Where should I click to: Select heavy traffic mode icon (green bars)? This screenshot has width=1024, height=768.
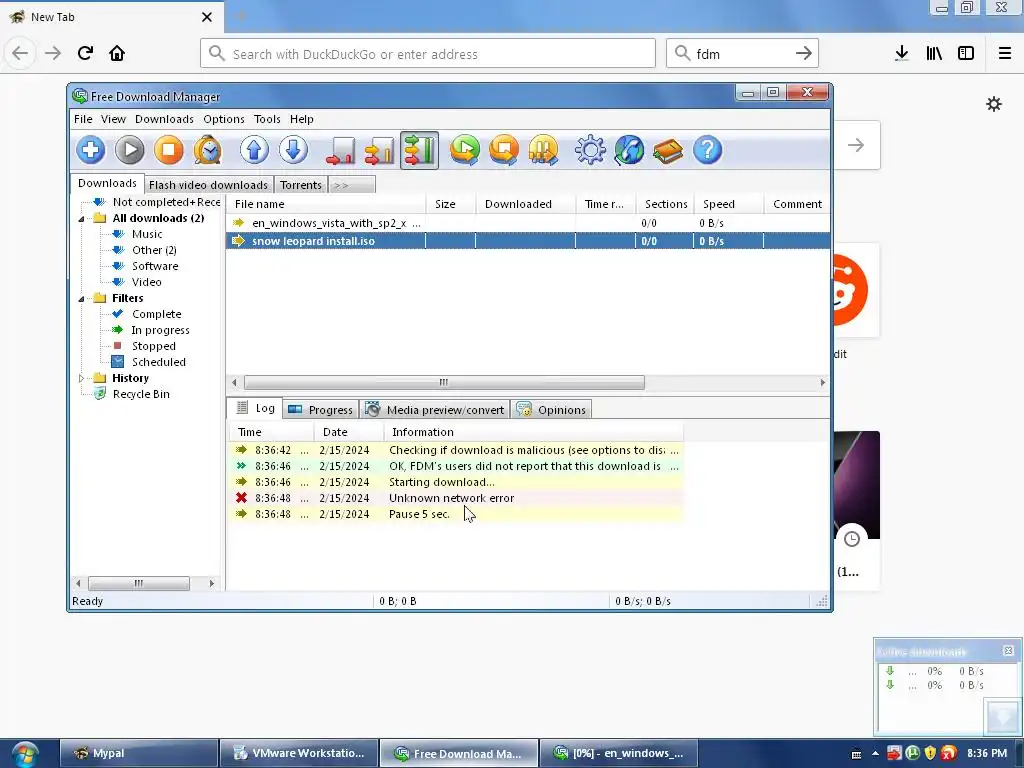(419, 150)
